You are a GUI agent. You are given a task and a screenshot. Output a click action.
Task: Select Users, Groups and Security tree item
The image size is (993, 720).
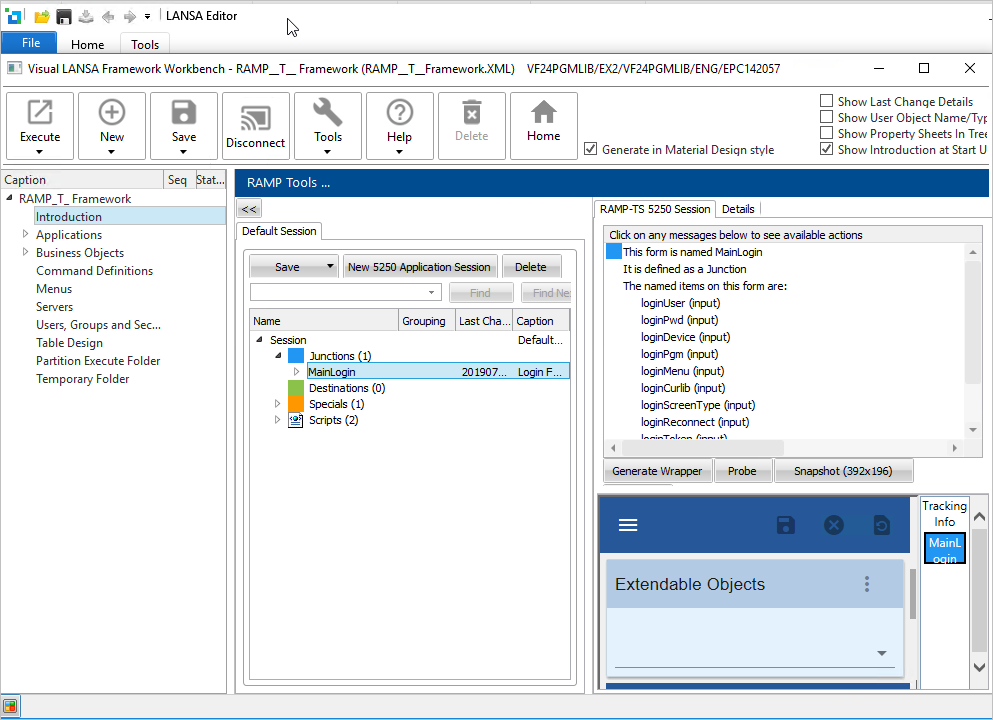pos(98,324)
